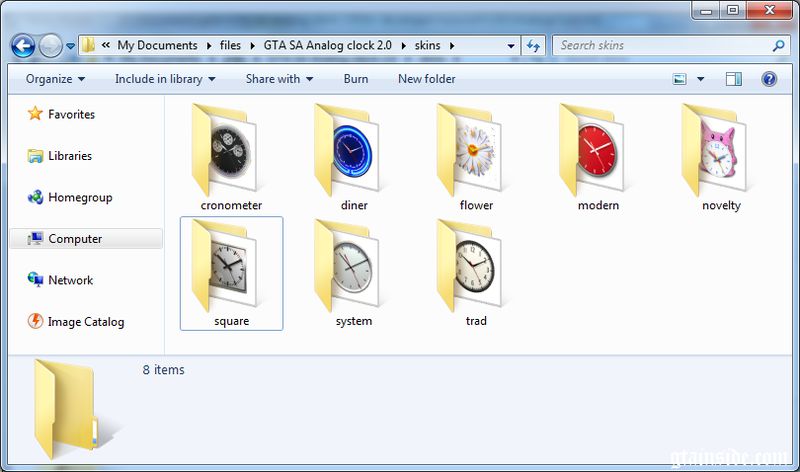Click the skins breadcrumb segment

coord(428,45)
